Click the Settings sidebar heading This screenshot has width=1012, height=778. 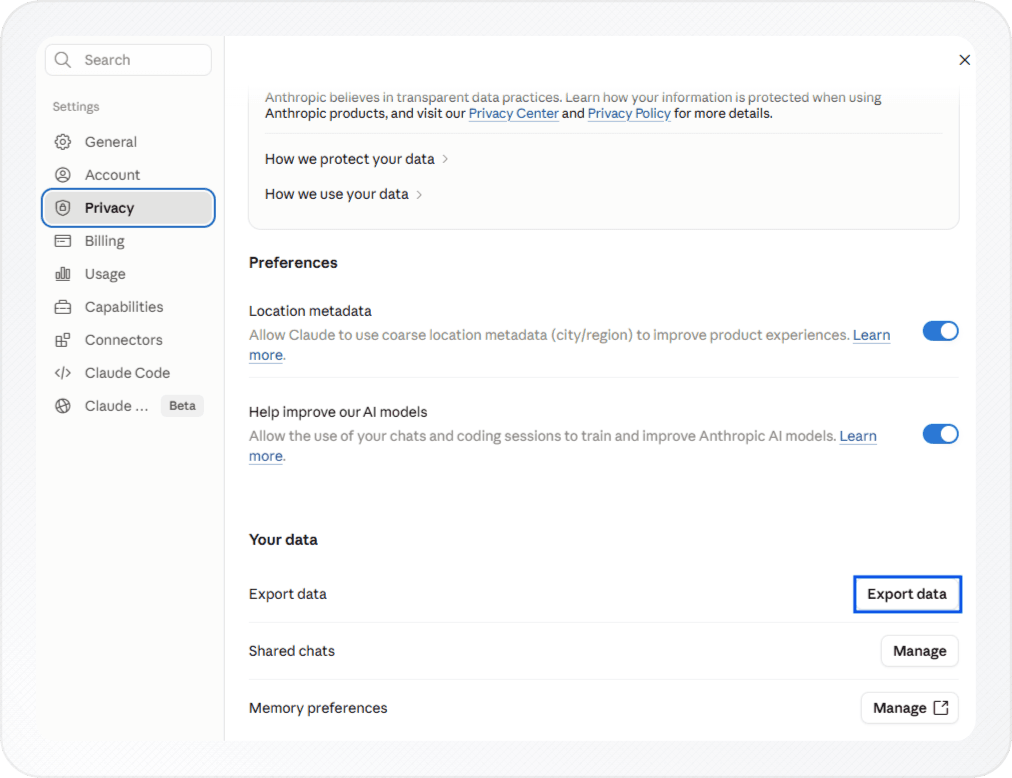76,107
